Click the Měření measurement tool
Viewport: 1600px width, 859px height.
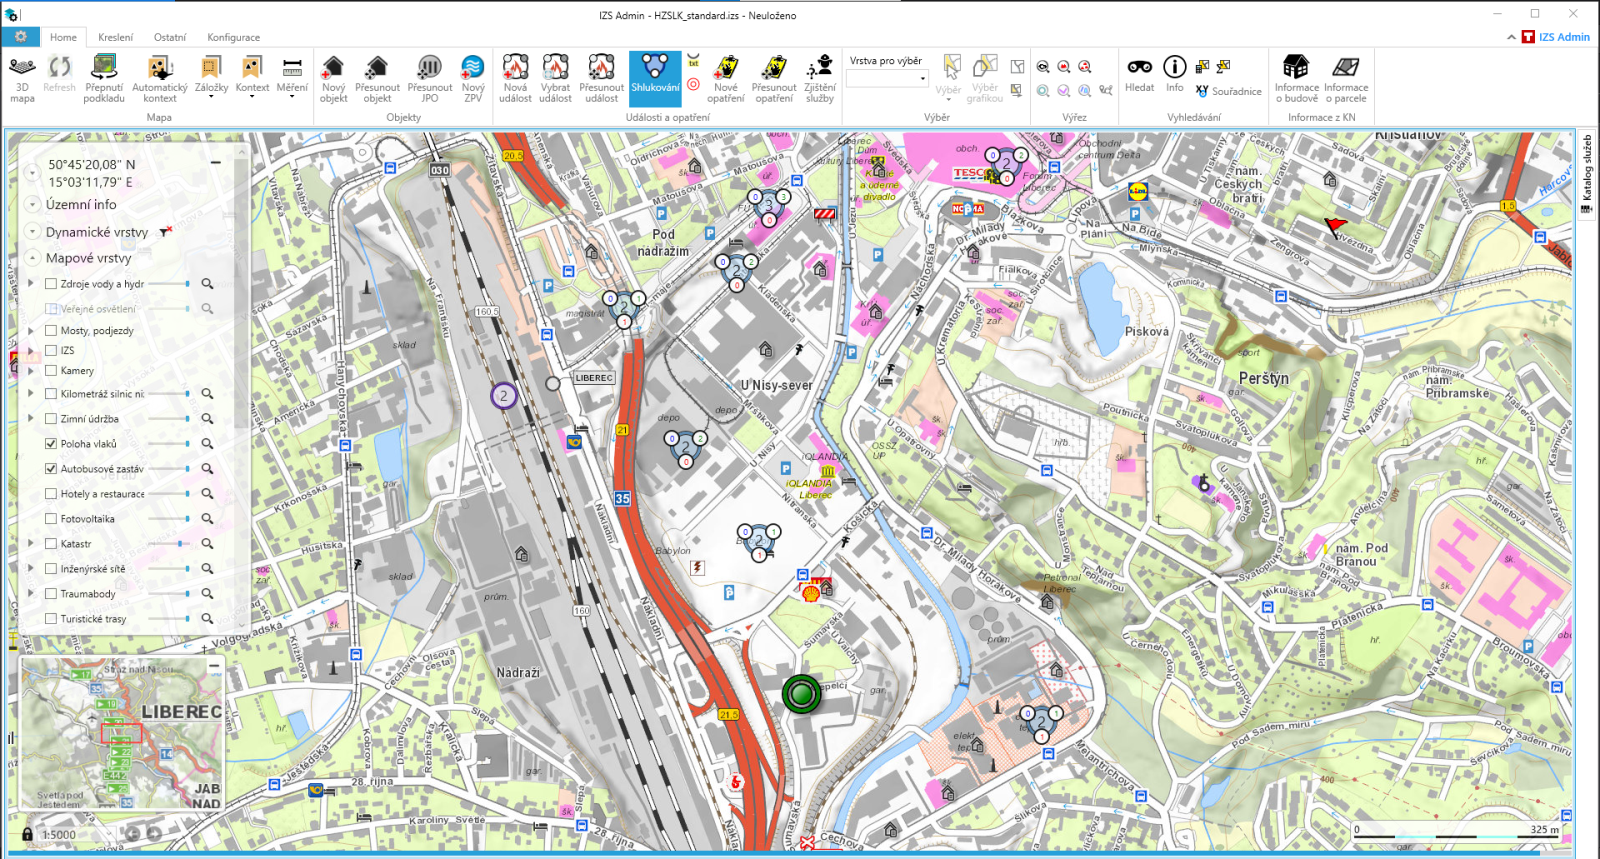[x=292, y=78]
